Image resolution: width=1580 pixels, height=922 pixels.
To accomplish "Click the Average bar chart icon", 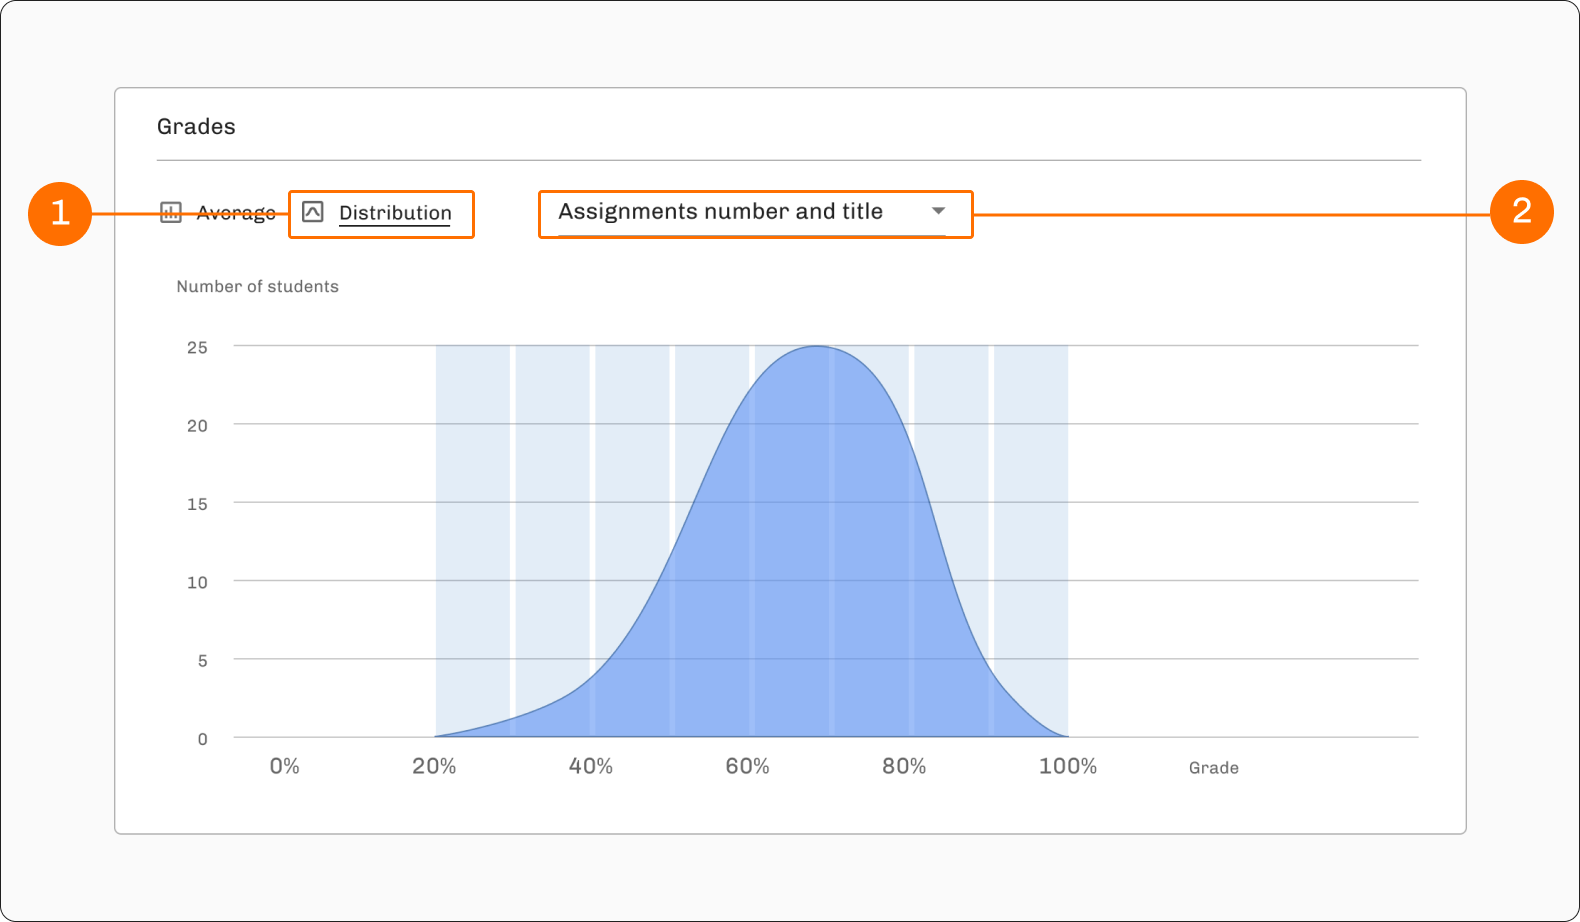I will point(171,213).
